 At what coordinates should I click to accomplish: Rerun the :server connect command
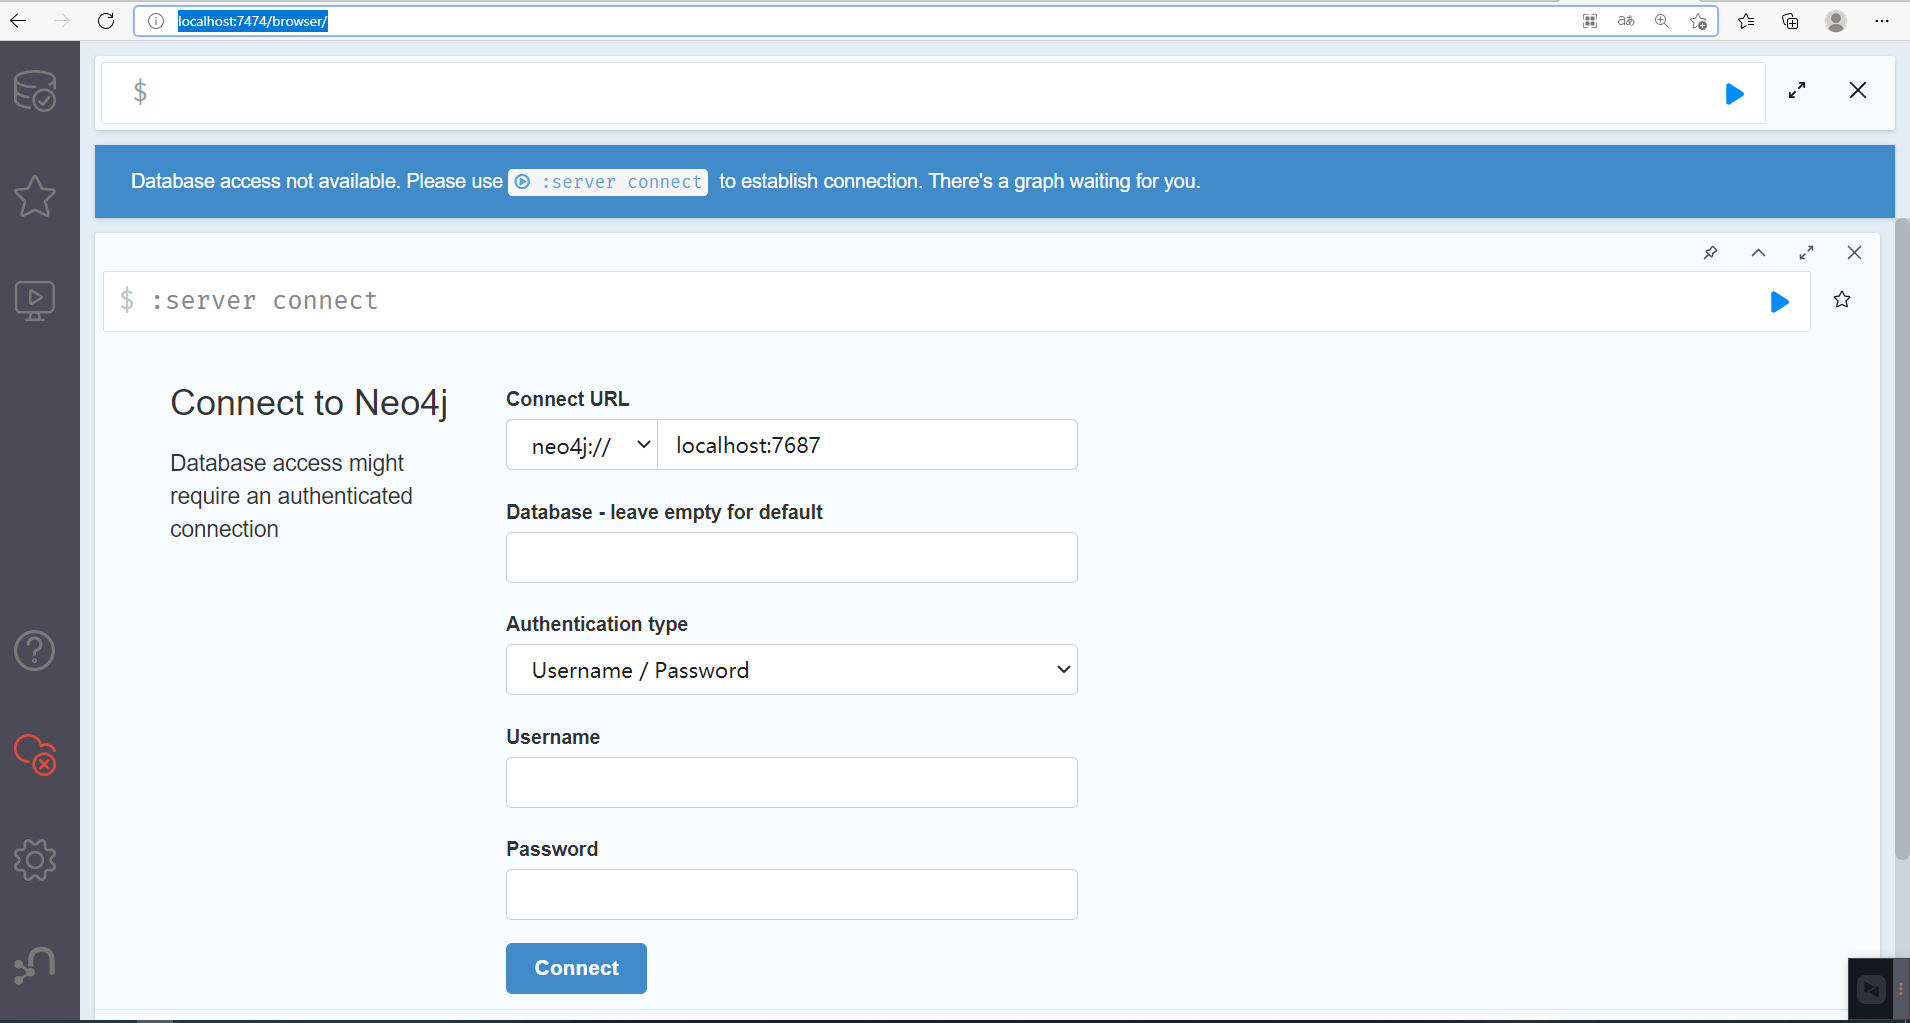click(x=1779, y=302)
